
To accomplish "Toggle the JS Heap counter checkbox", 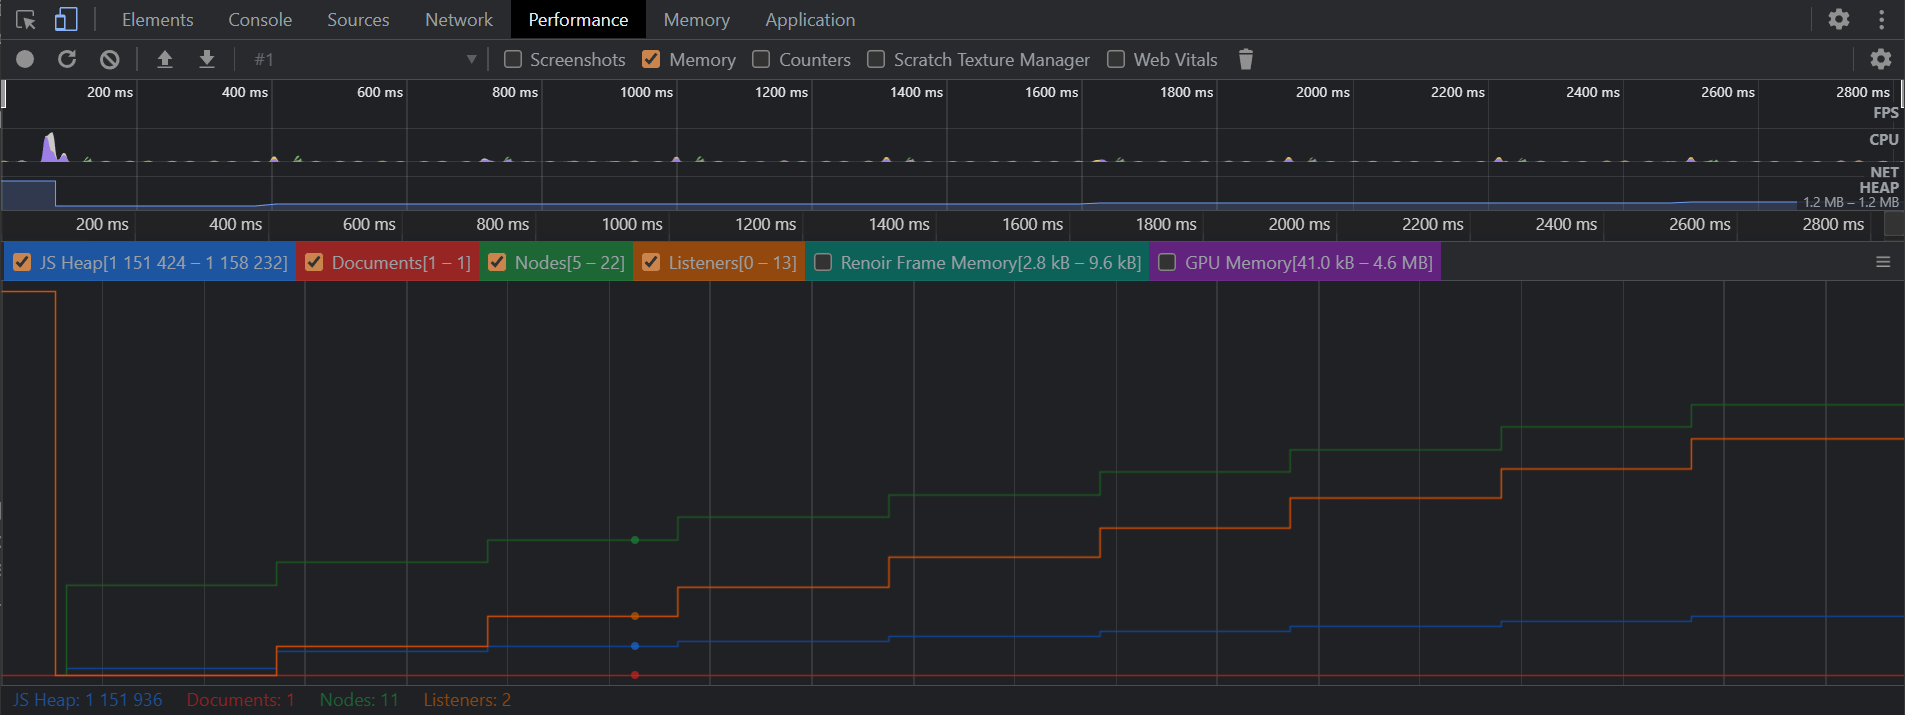I will pyautogui.click(x=22, y=263).
